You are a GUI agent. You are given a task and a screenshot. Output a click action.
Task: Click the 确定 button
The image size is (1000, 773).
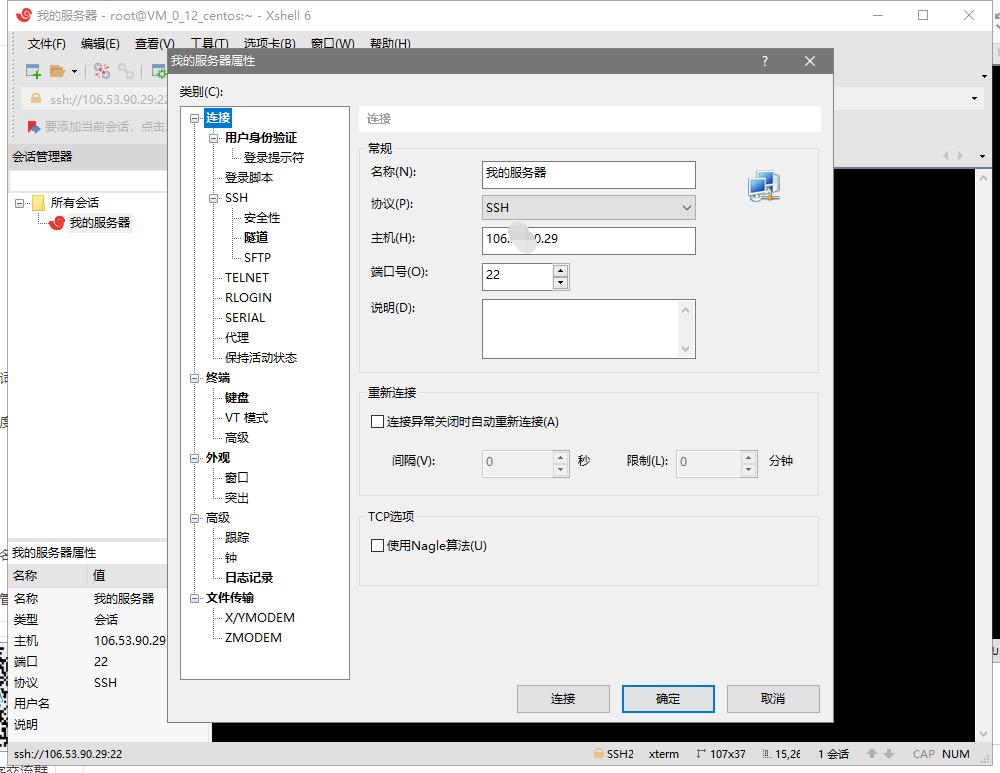coord(668,699)
